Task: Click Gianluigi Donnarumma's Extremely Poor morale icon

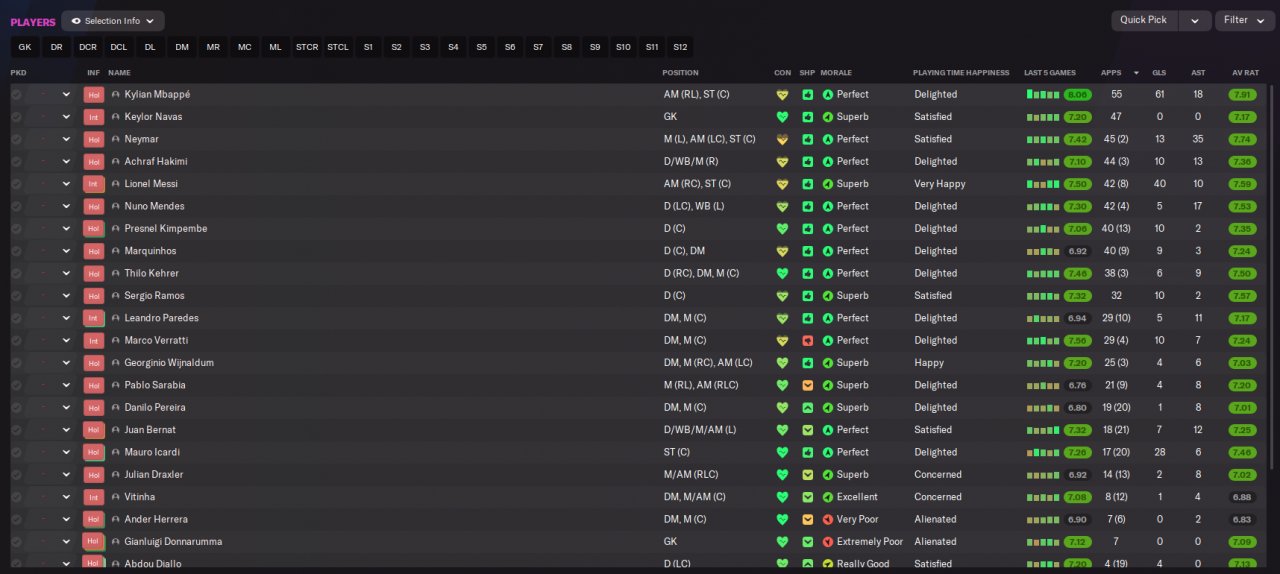Action: (828, 542)
